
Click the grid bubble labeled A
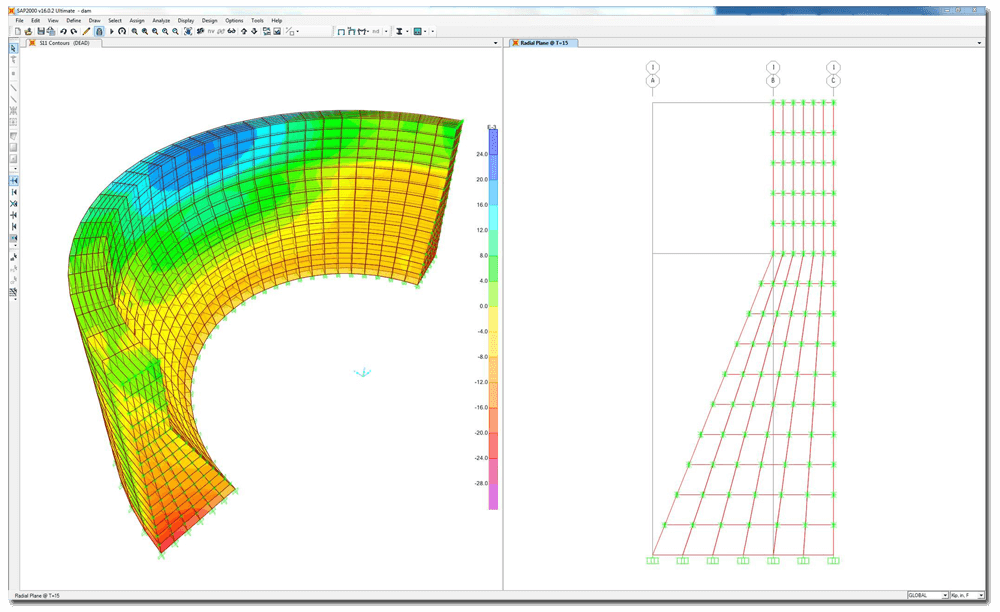pyautogui.click(x=653, y=81)
